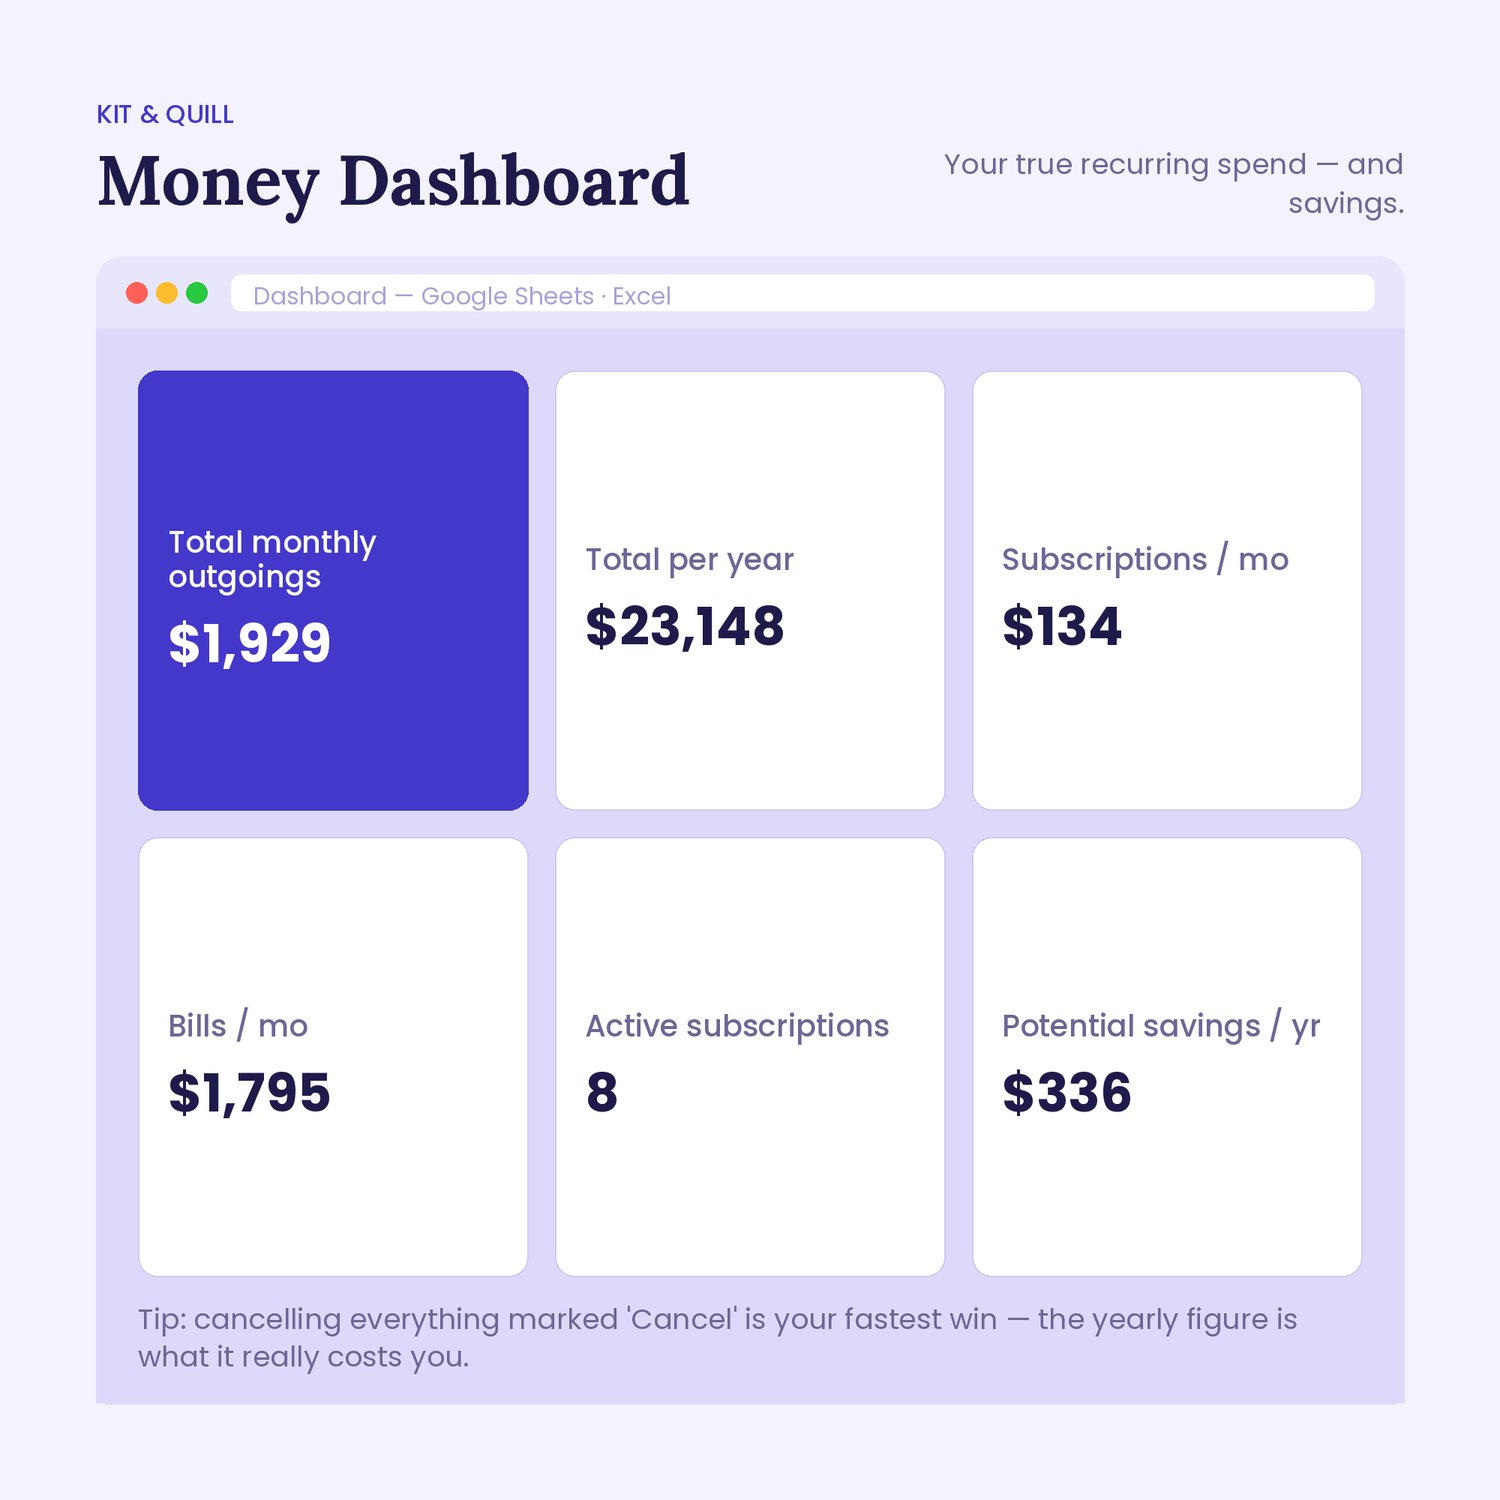
Task: Select the Bills / mo card
Action: pyautogui.click(x=333, y=1057)
